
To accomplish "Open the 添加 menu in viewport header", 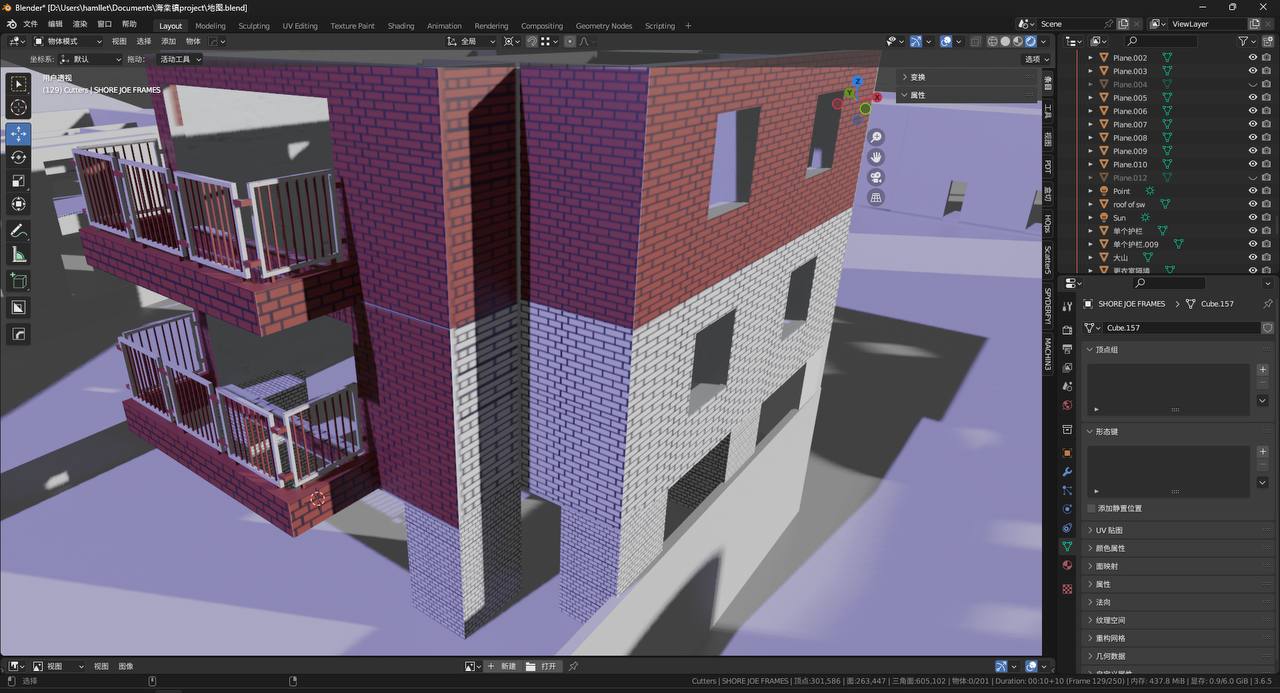I will 168,41.
